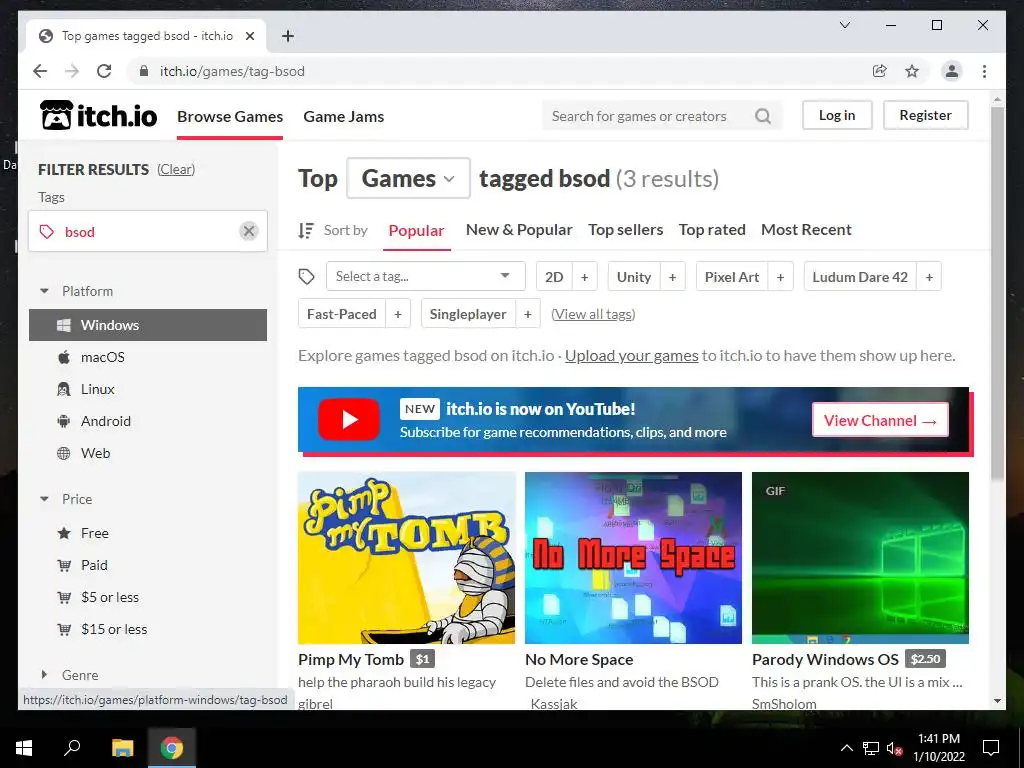Viewport: 1024px width, 768px height.
Task: Reload the page in Chrome
Action: pos(104,71)
